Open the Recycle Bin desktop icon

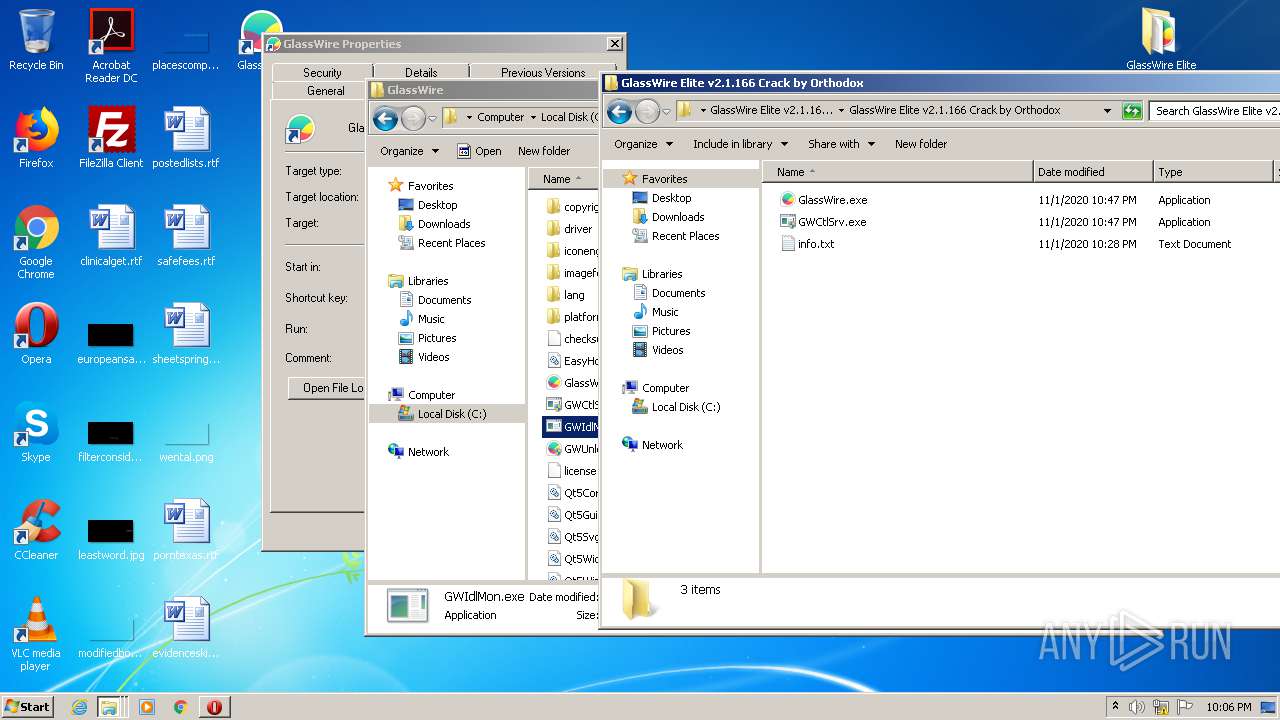(36, 40)
